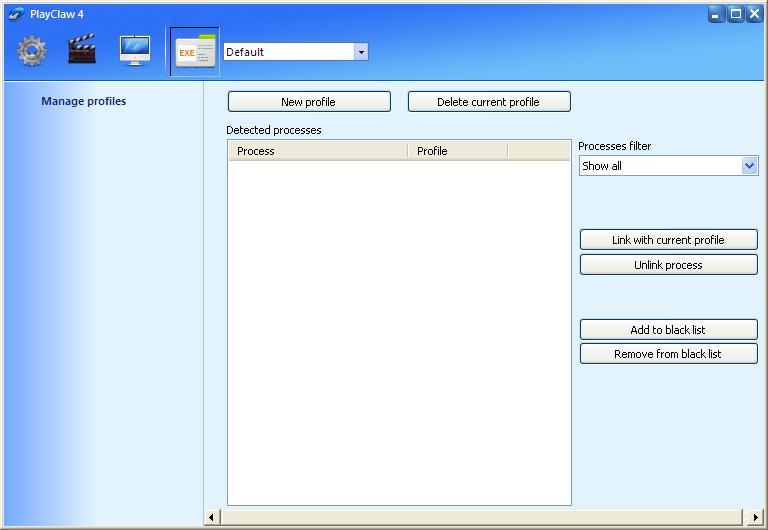Click horizontal scrollbar right arrow
768x530 pixels.
pos(756,517)
